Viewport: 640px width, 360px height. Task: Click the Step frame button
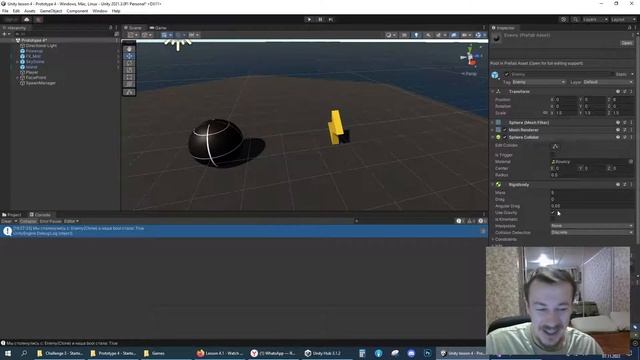coord(331,19)
